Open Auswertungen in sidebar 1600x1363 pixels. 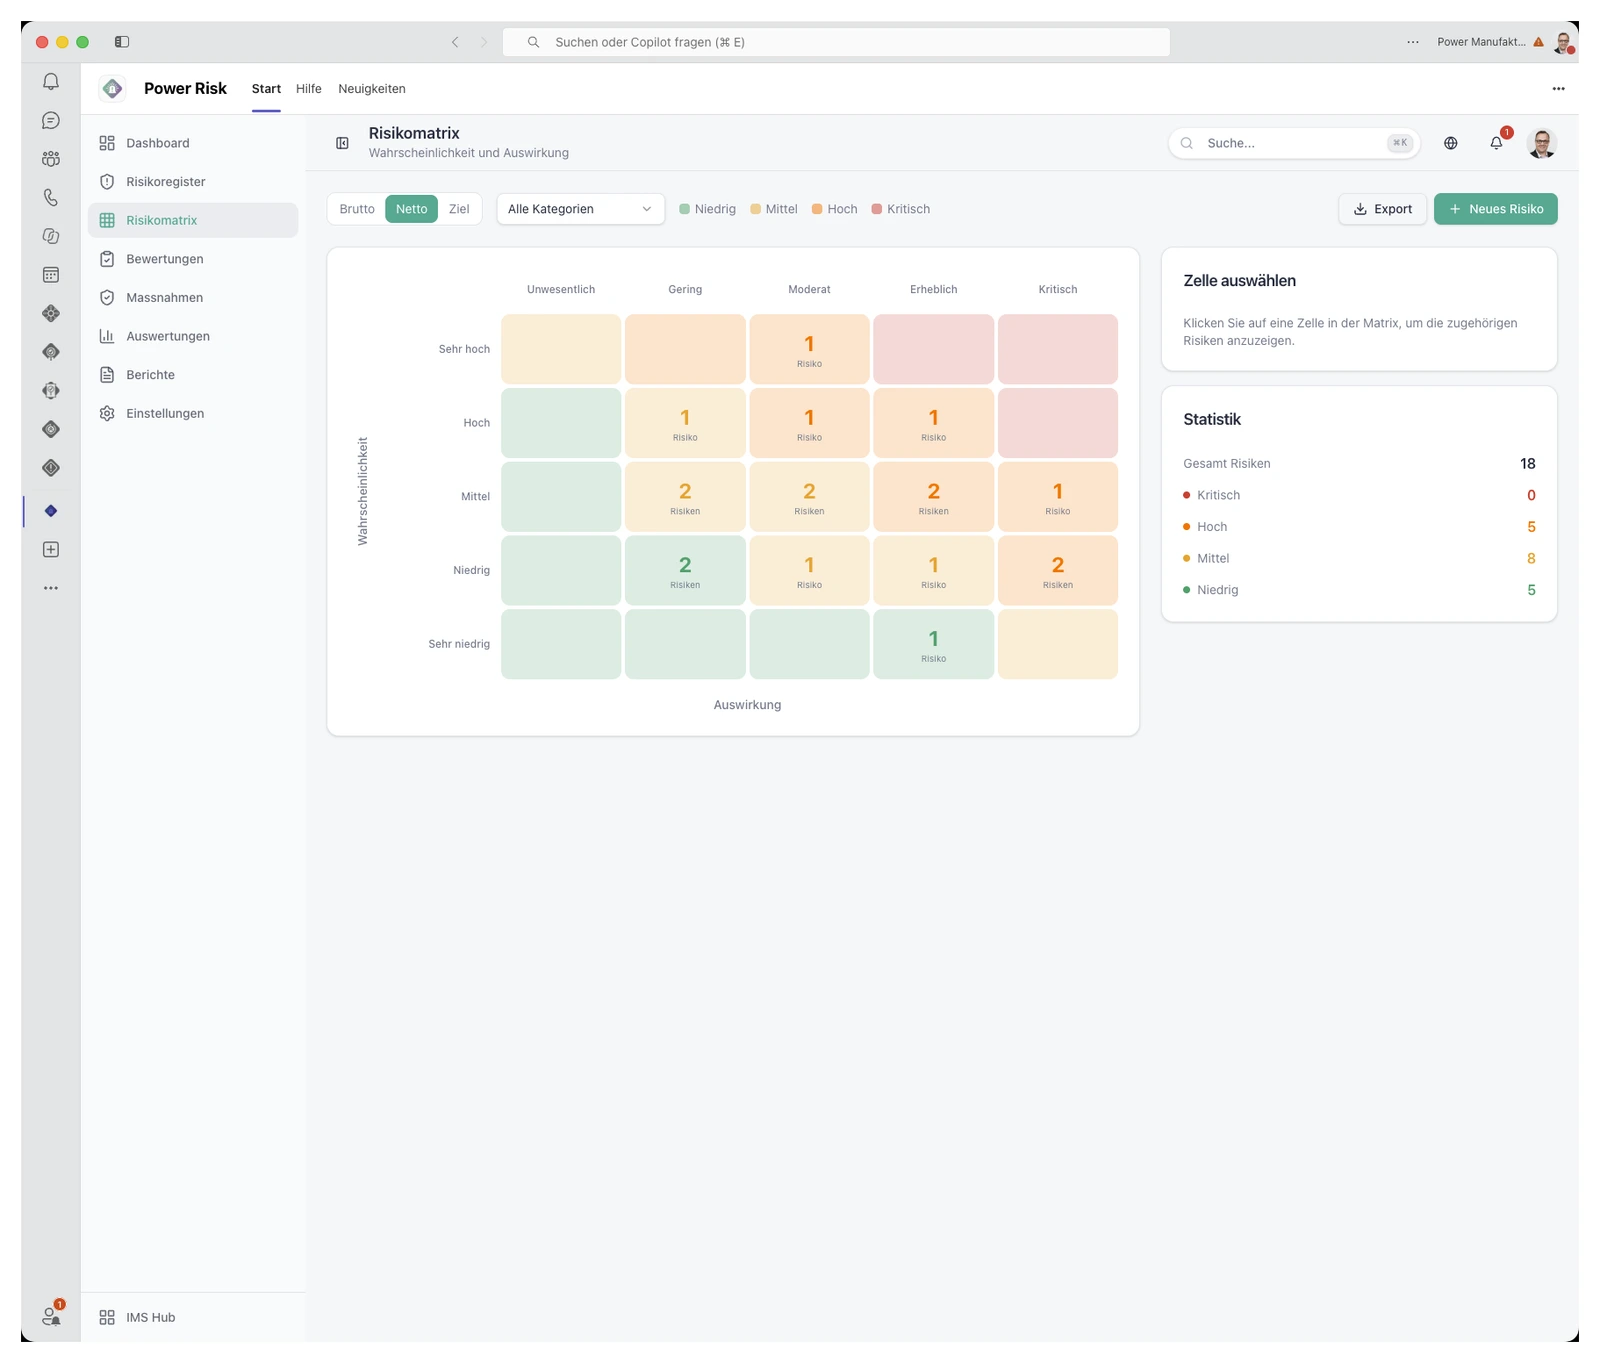click(193, 336)
